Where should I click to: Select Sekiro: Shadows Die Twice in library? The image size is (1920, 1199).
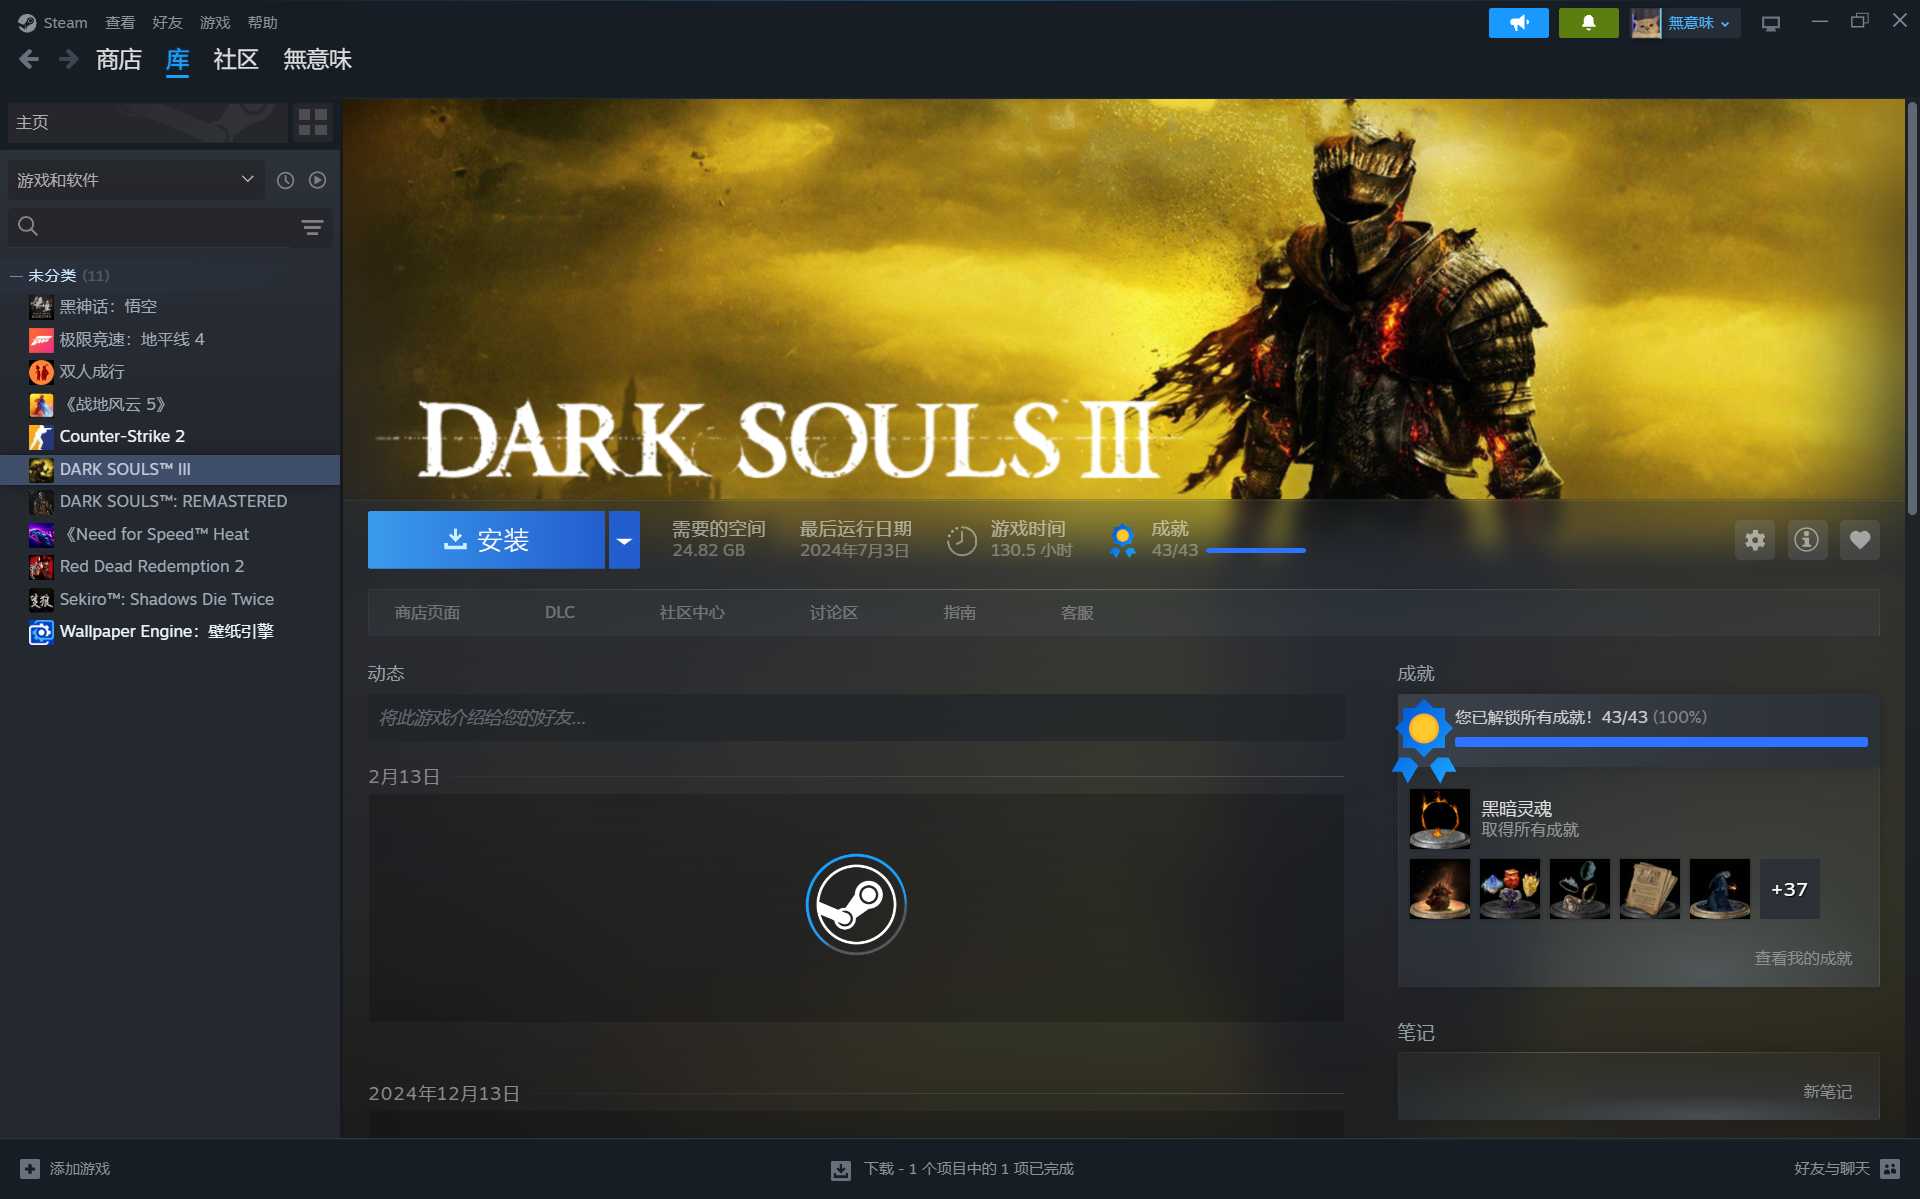pyautogui.click(x=166, y=599)
